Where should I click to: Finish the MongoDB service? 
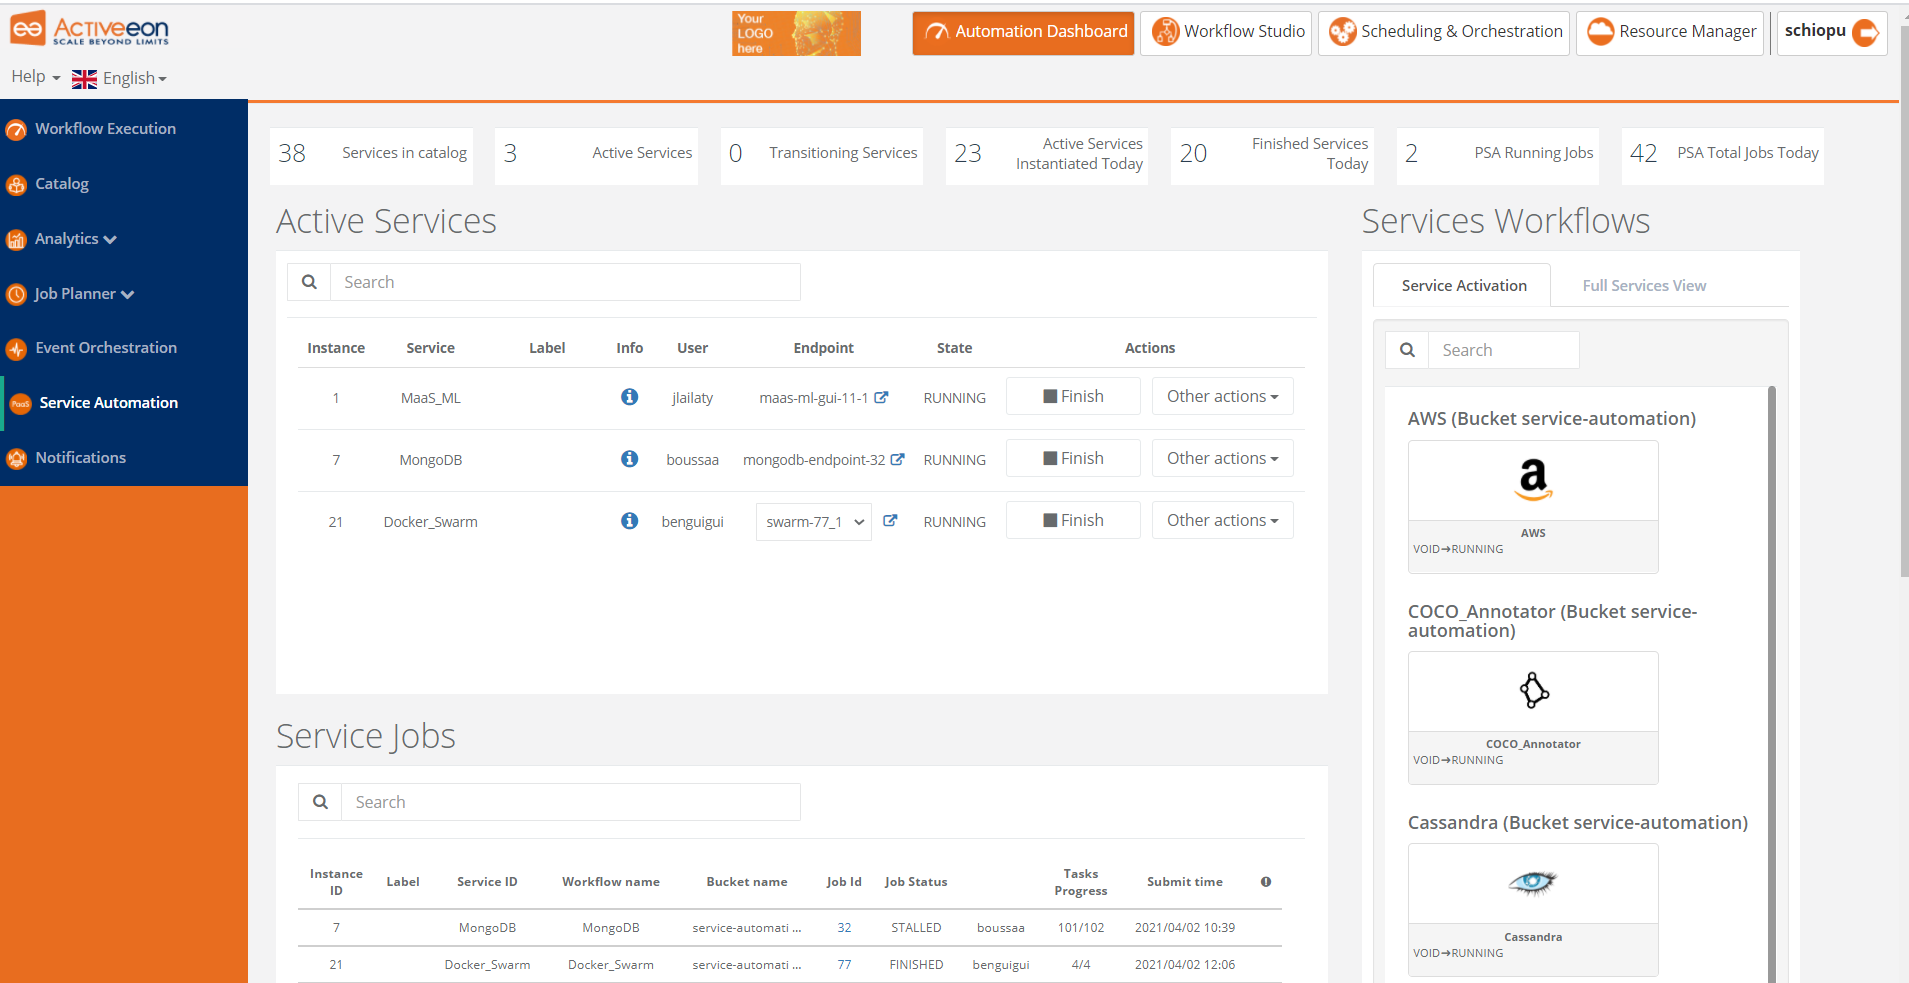pos(1073,458)
